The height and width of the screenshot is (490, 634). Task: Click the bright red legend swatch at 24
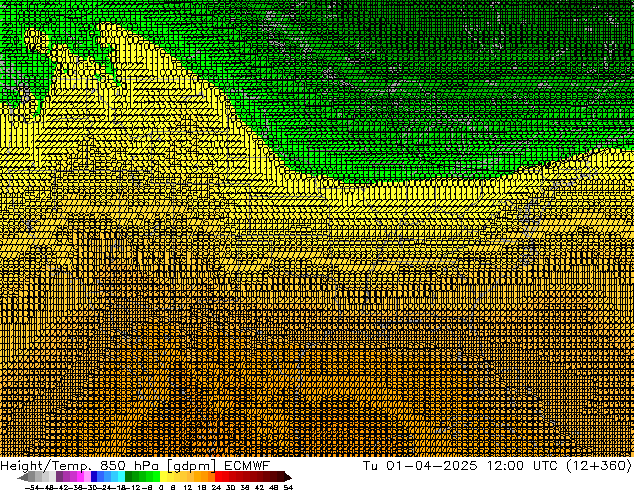click(x=218, y=476)
